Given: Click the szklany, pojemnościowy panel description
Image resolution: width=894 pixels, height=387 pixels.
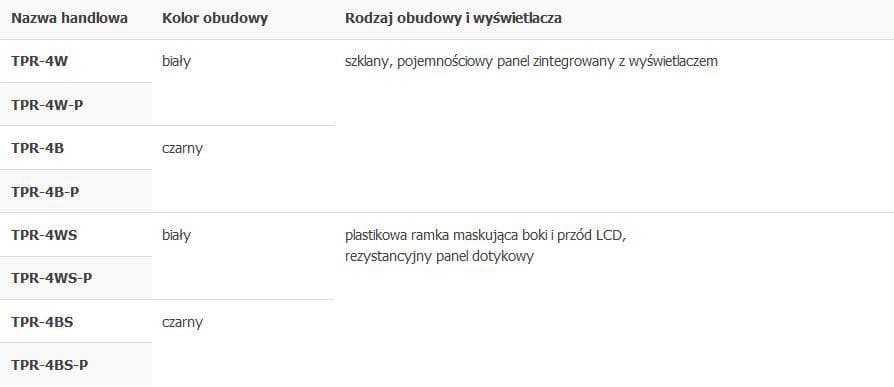Looking at the screenshot, I should click(x=531, y=62).
